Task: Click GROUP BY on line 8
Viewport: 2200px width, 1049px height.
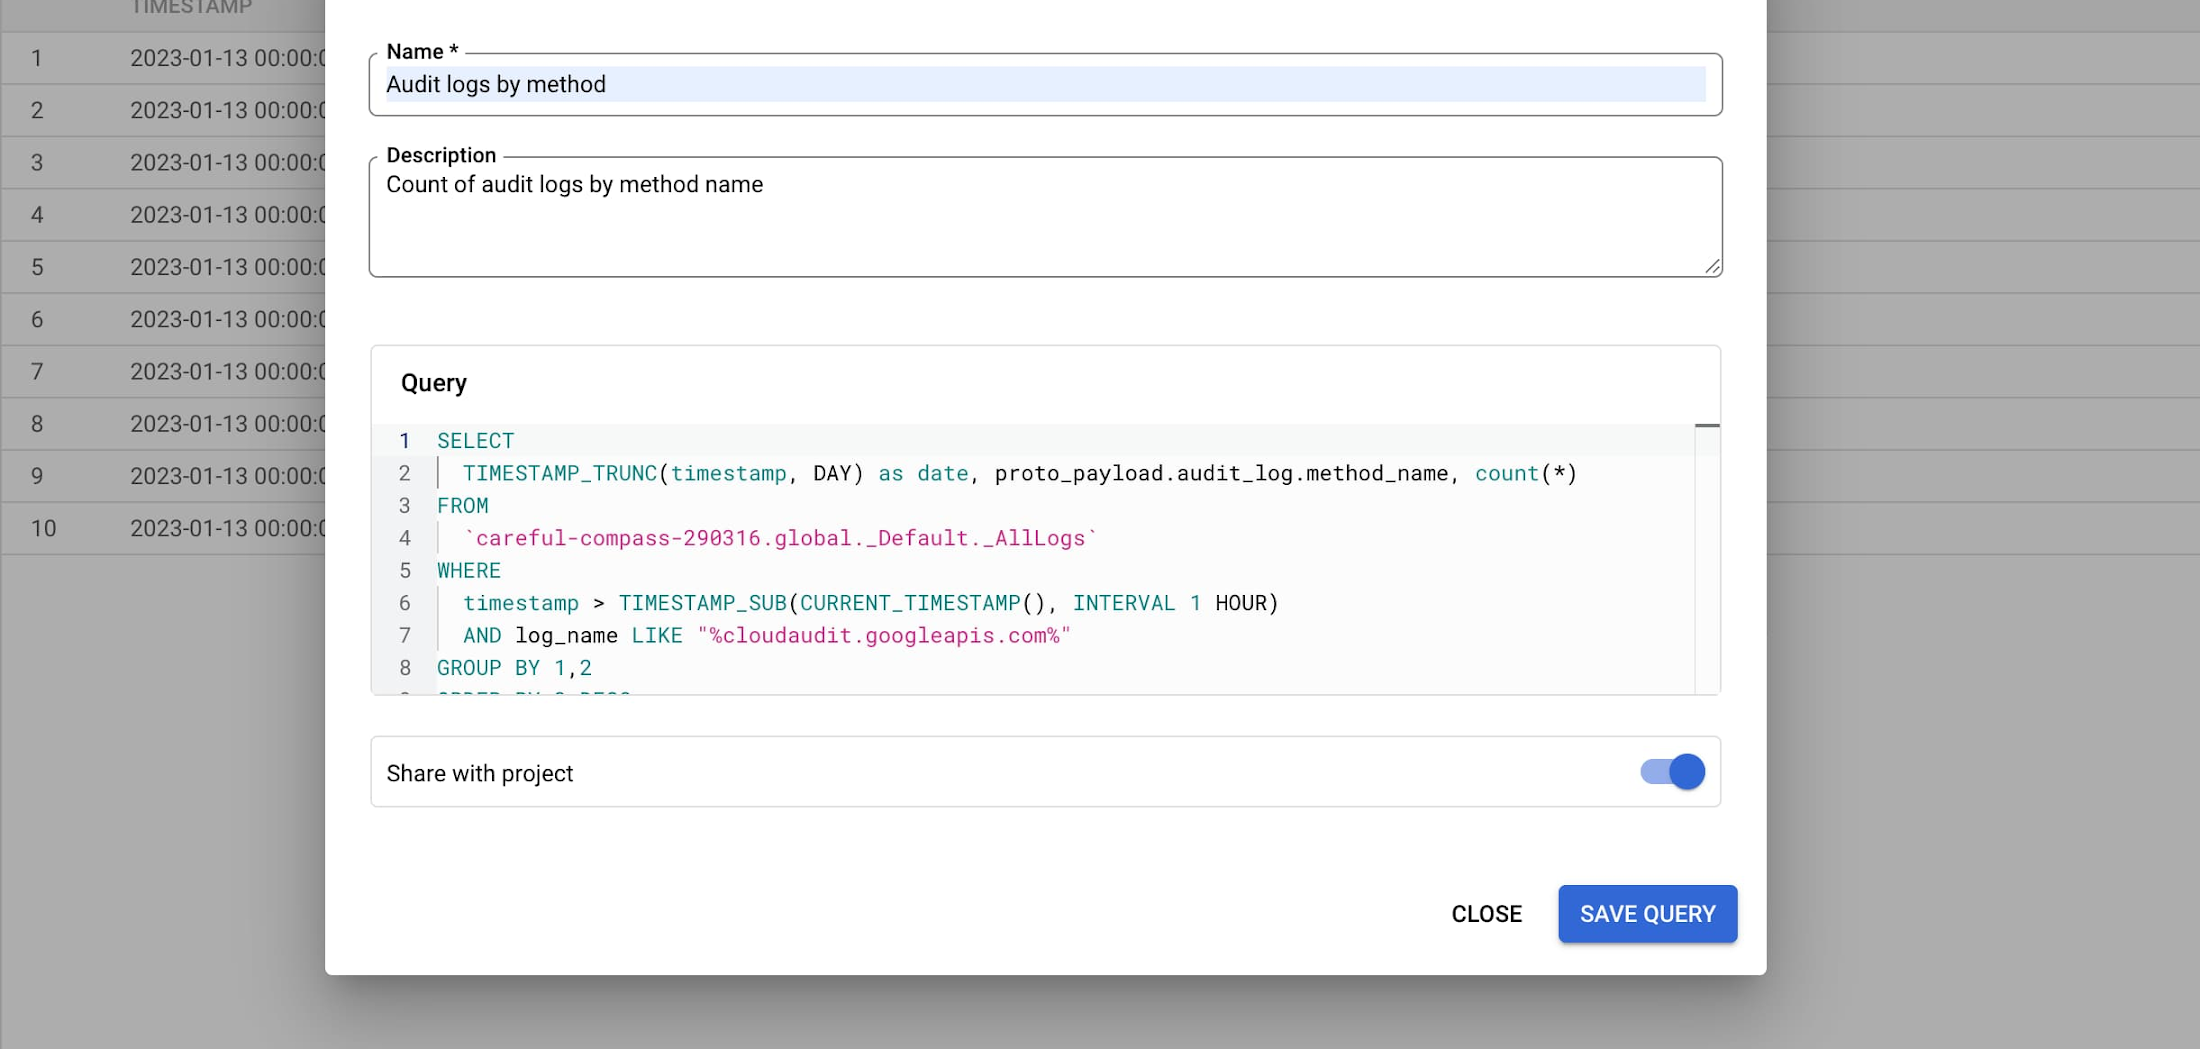Action: tap(488, 668)
